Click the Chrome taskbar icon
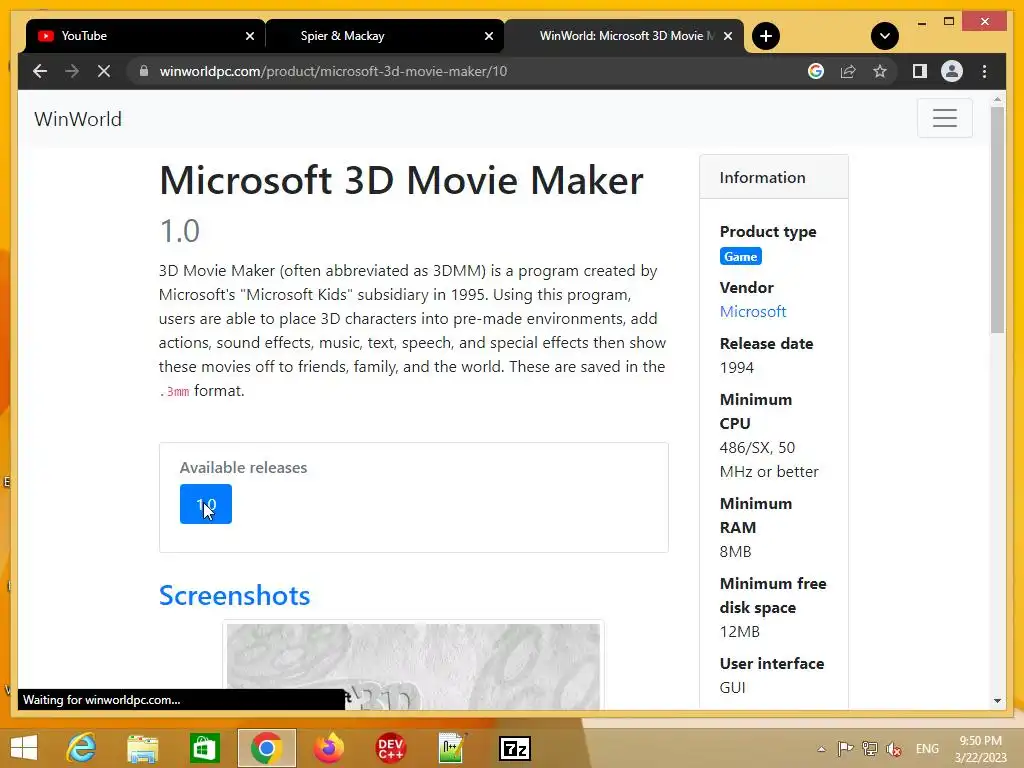This screenshot has width=1024, height=768. click(x=266, y=748)
